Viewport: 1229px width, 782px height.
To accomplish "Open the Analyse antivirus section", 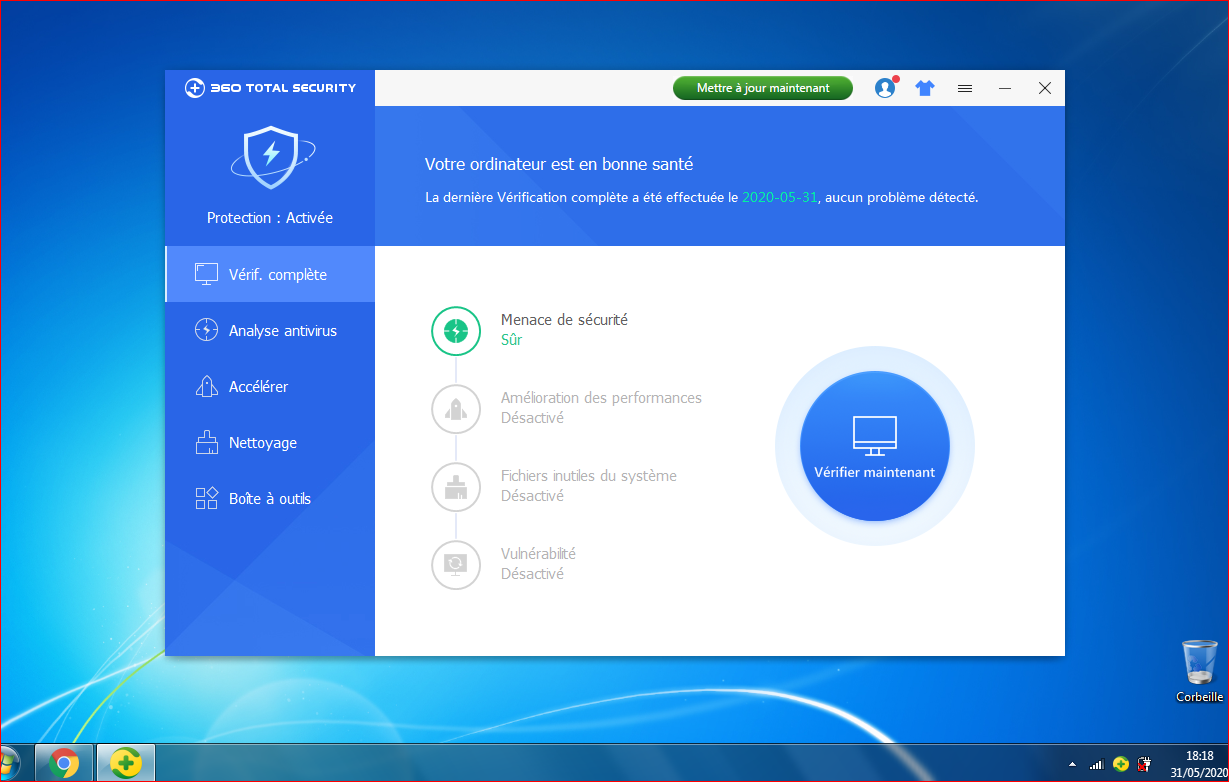I will (270, 330).
